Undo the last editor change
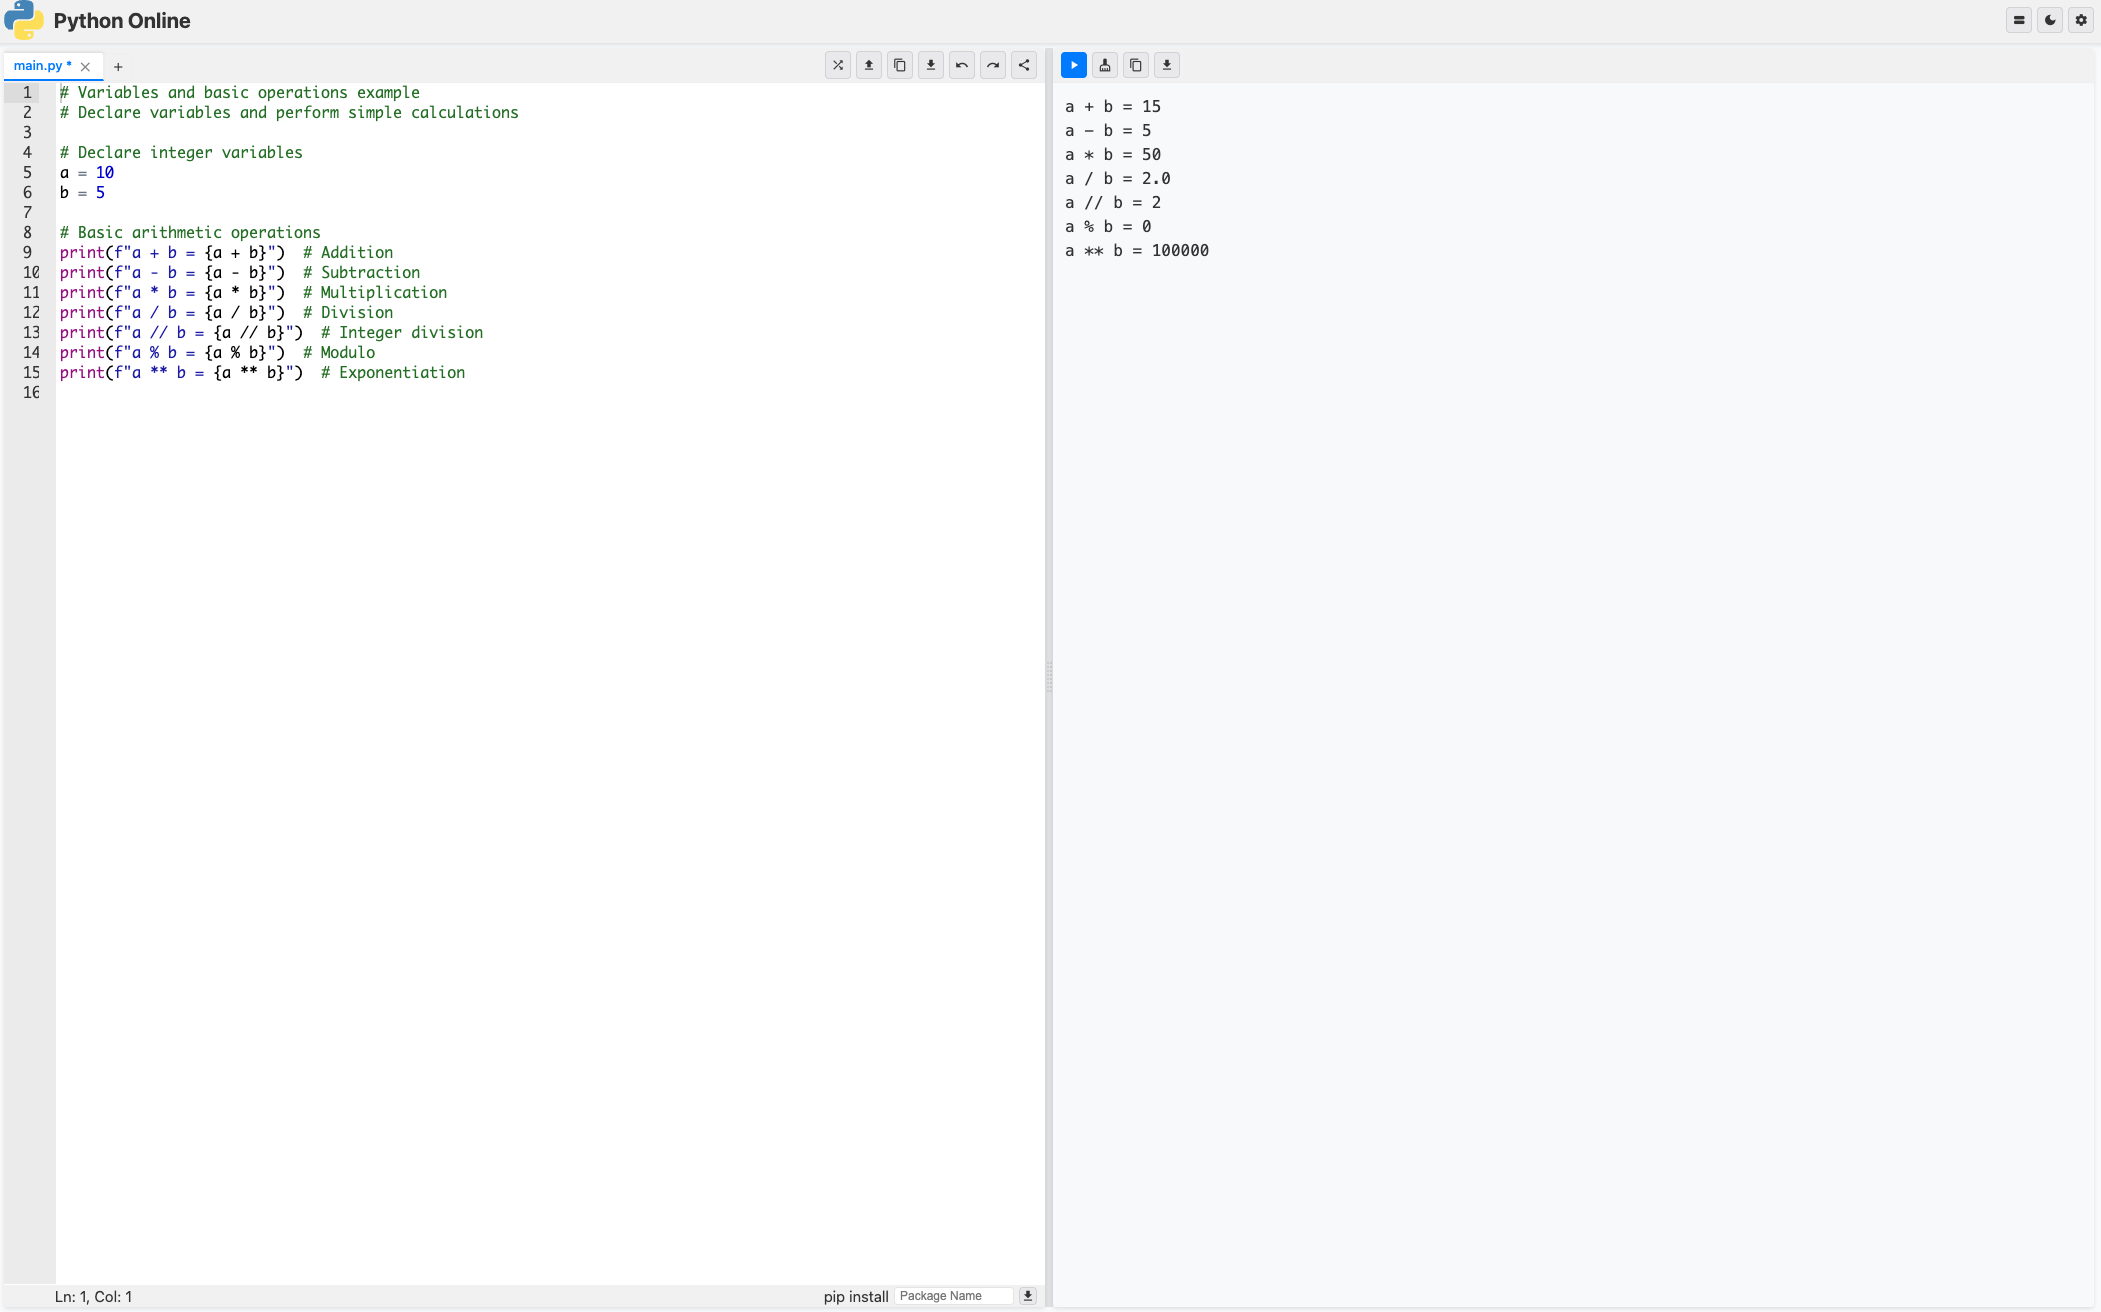This screenshot has height=1312, width=2101. tap(962, 65)
